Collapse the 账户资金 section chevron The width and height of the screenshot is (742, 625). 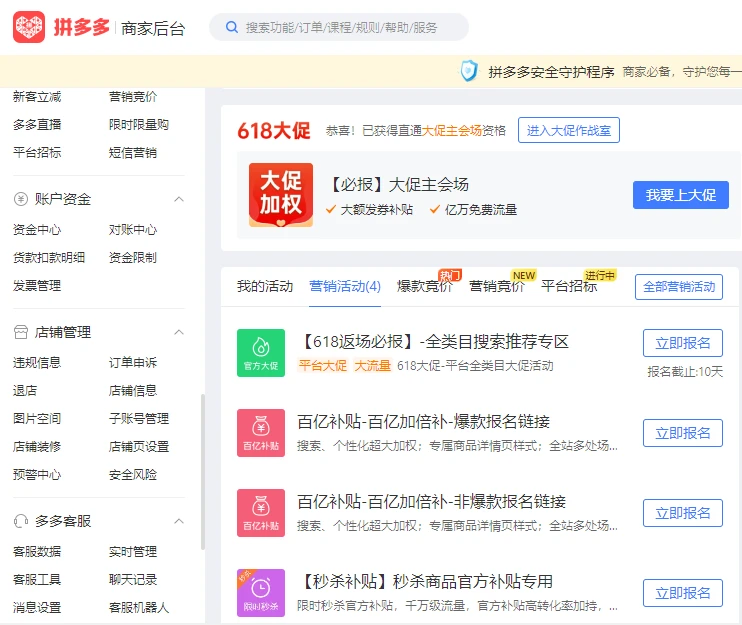(x=179, y=199)
